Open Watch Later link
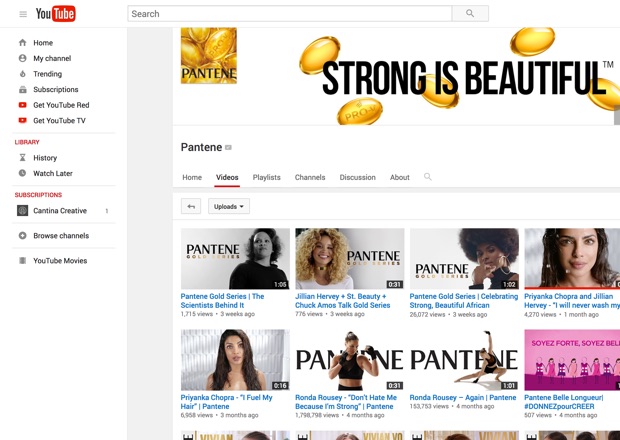Viewport: 620px width, 440px height. tap(53, 173)
